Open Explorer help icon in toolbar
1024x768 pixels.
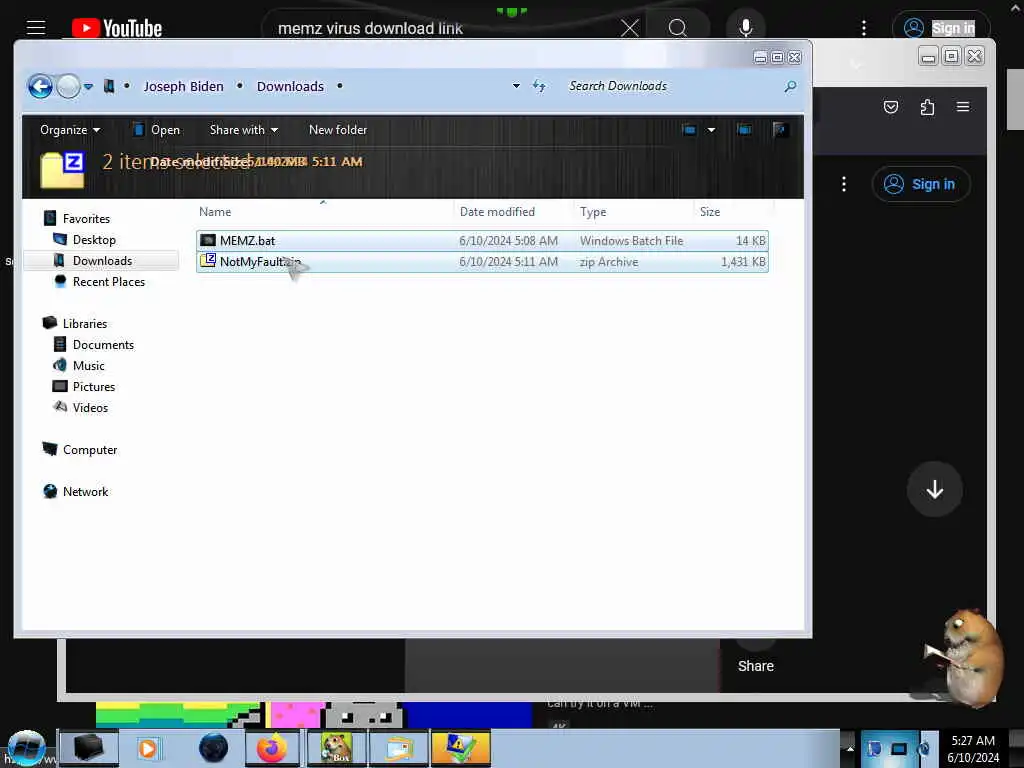point(779,130)
